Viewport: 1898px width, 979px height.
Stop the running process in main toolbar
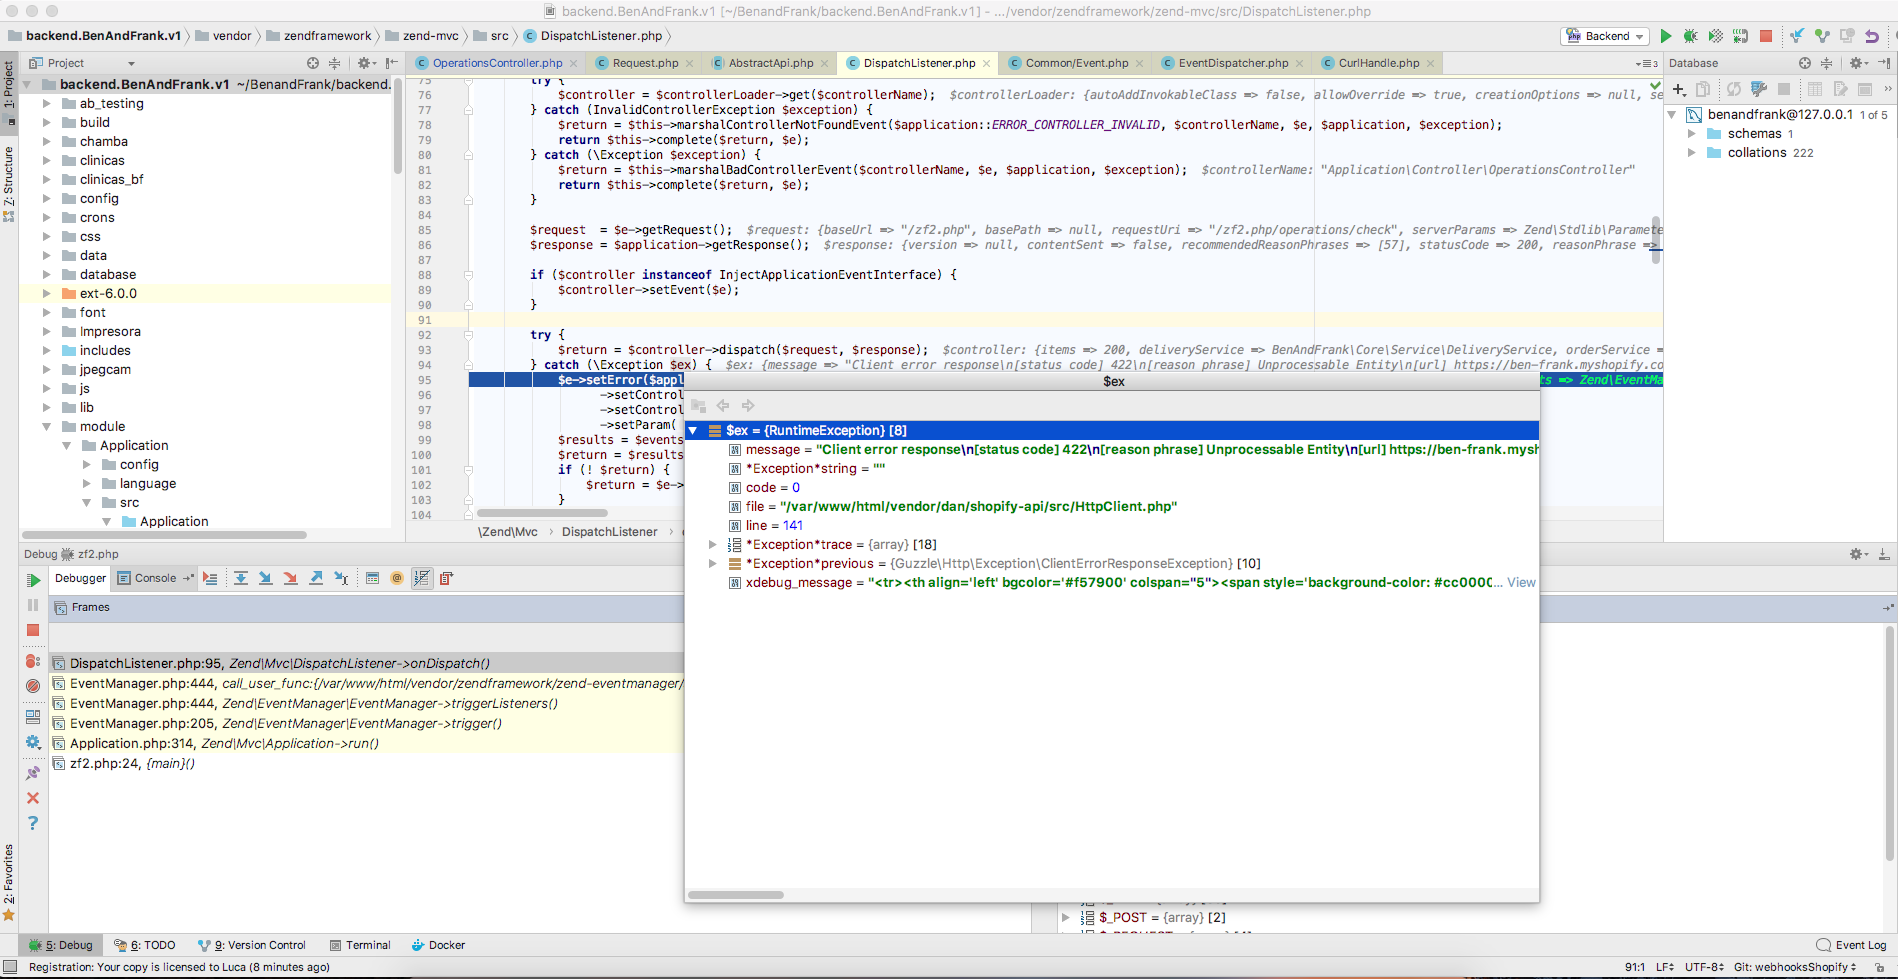coord(1766,36)
